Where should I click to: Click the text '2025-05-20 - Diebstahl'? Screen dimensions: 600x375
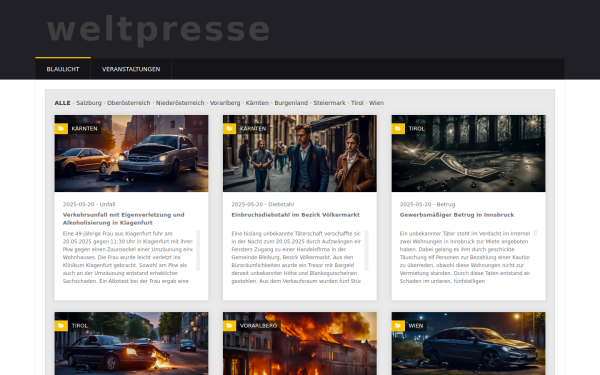tap(262, 204)
